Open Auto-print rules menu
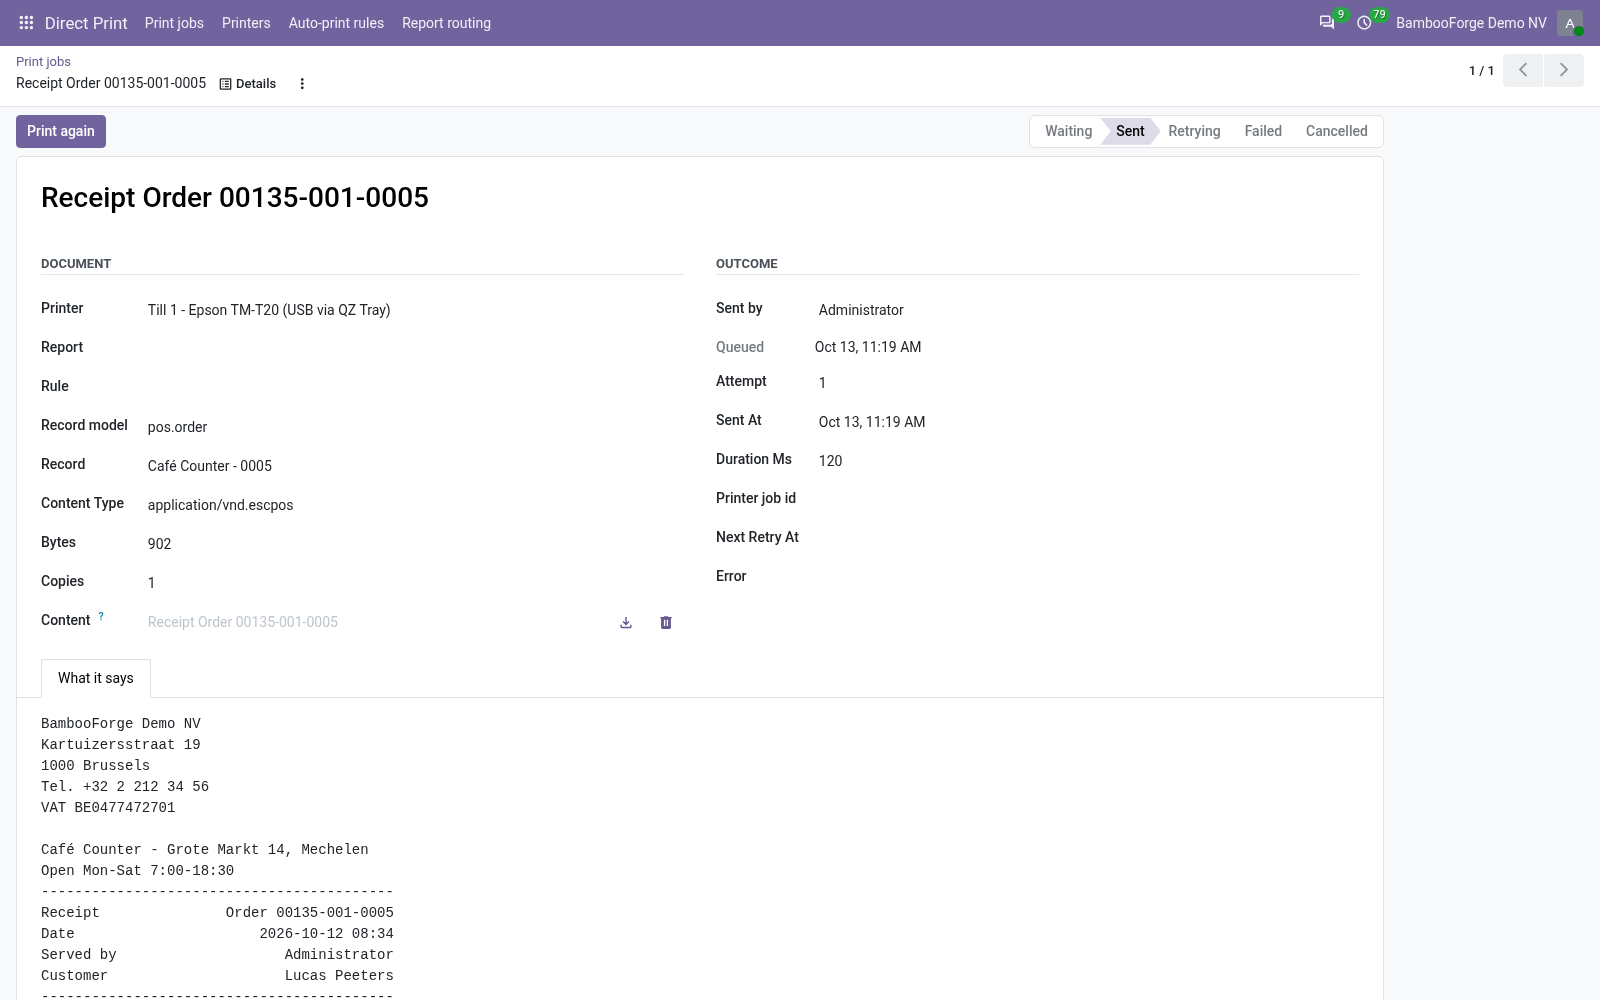This screenshot has height=1000, width=1600. (x=336, y=23)
